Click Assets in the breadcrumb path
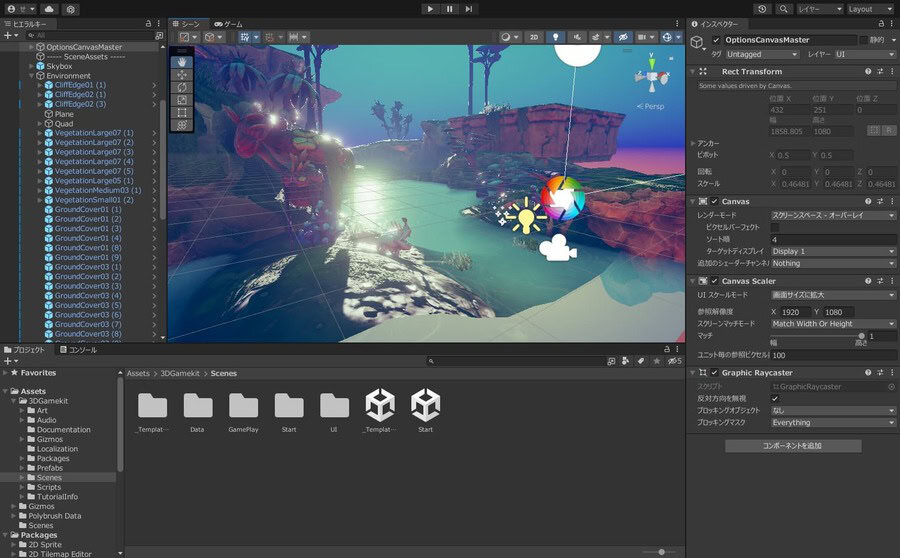 coord(138,373)
